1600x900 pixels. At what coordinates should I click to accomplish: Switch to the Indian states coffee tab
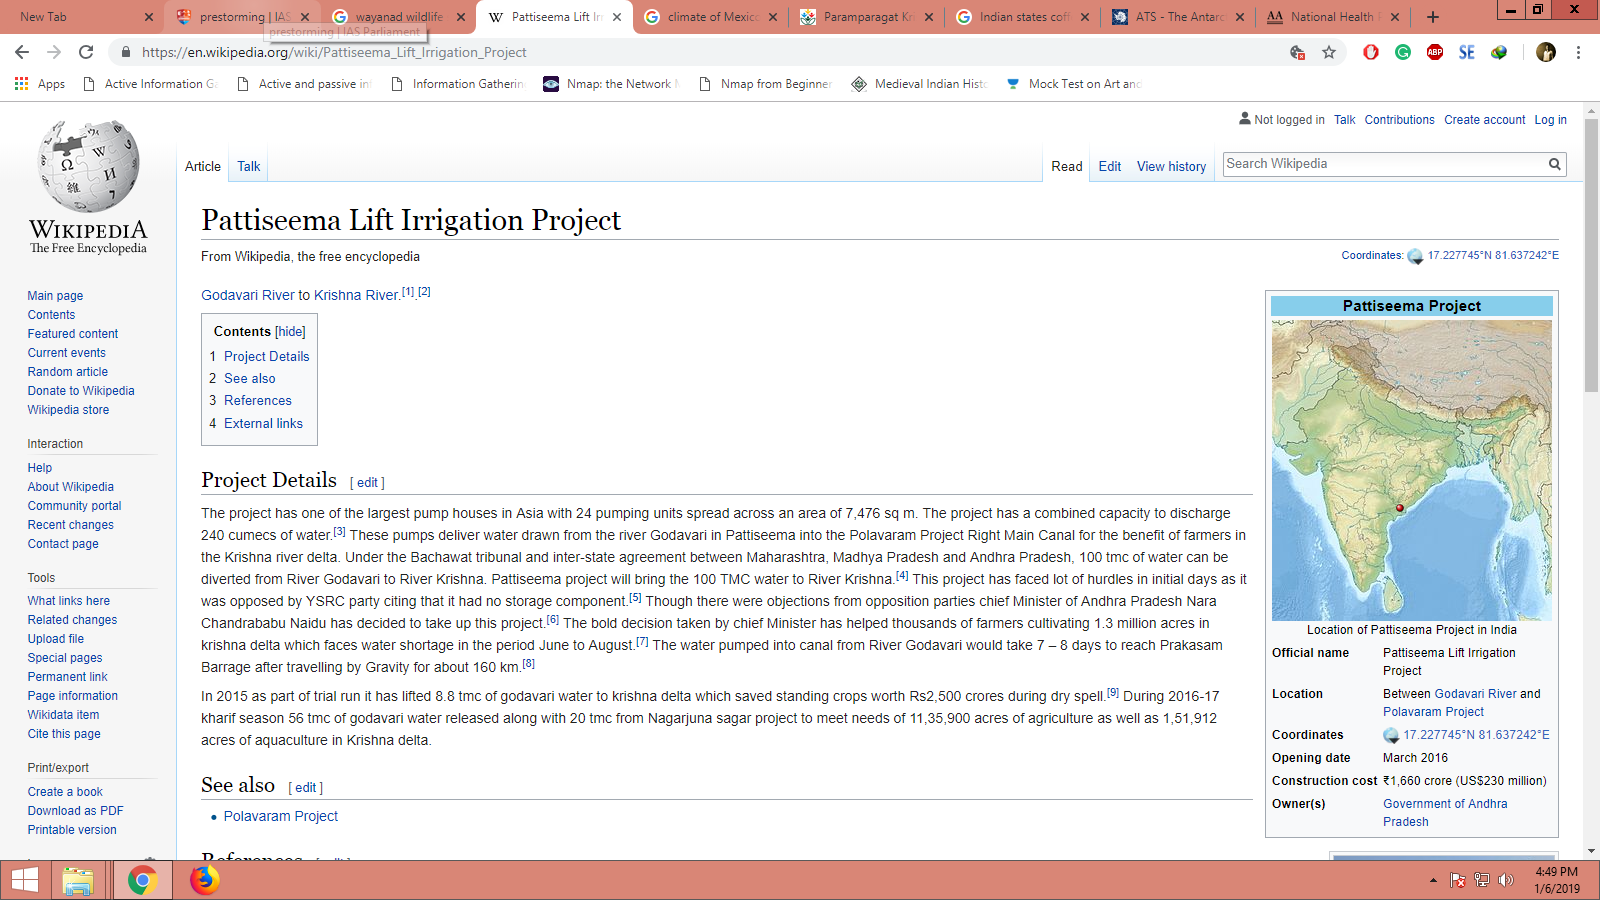(1023, 17)
